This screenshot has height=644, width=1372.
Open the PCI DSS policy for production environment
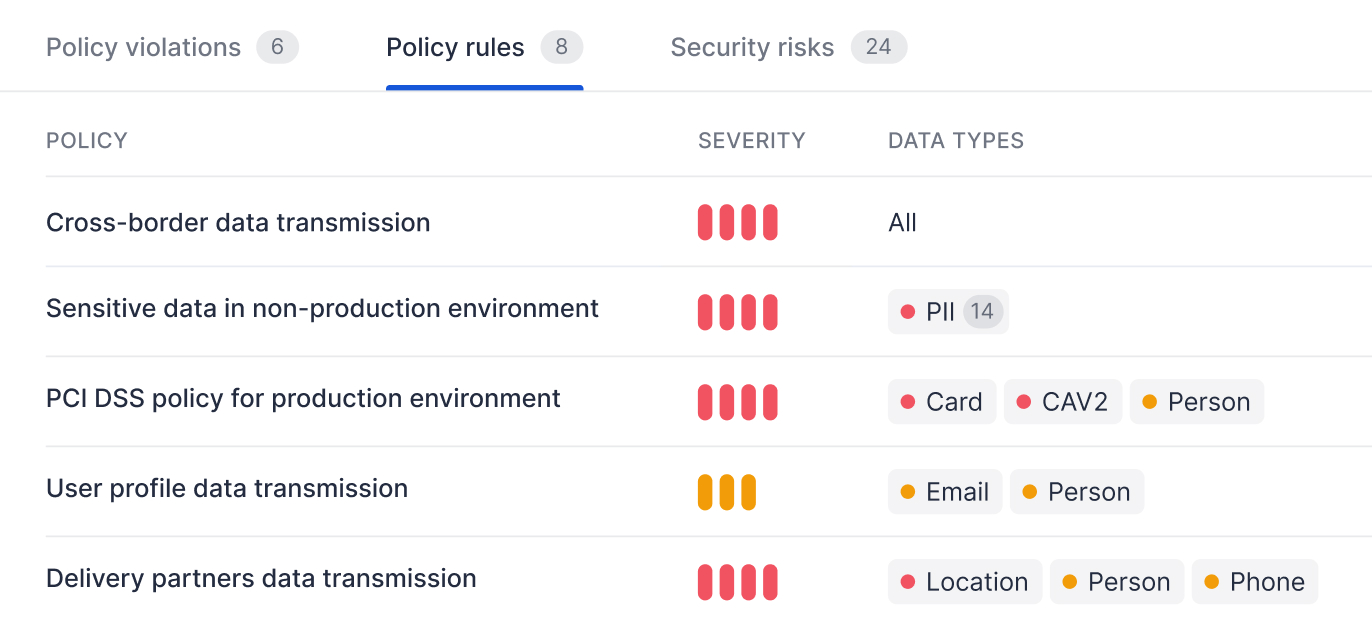303,398
